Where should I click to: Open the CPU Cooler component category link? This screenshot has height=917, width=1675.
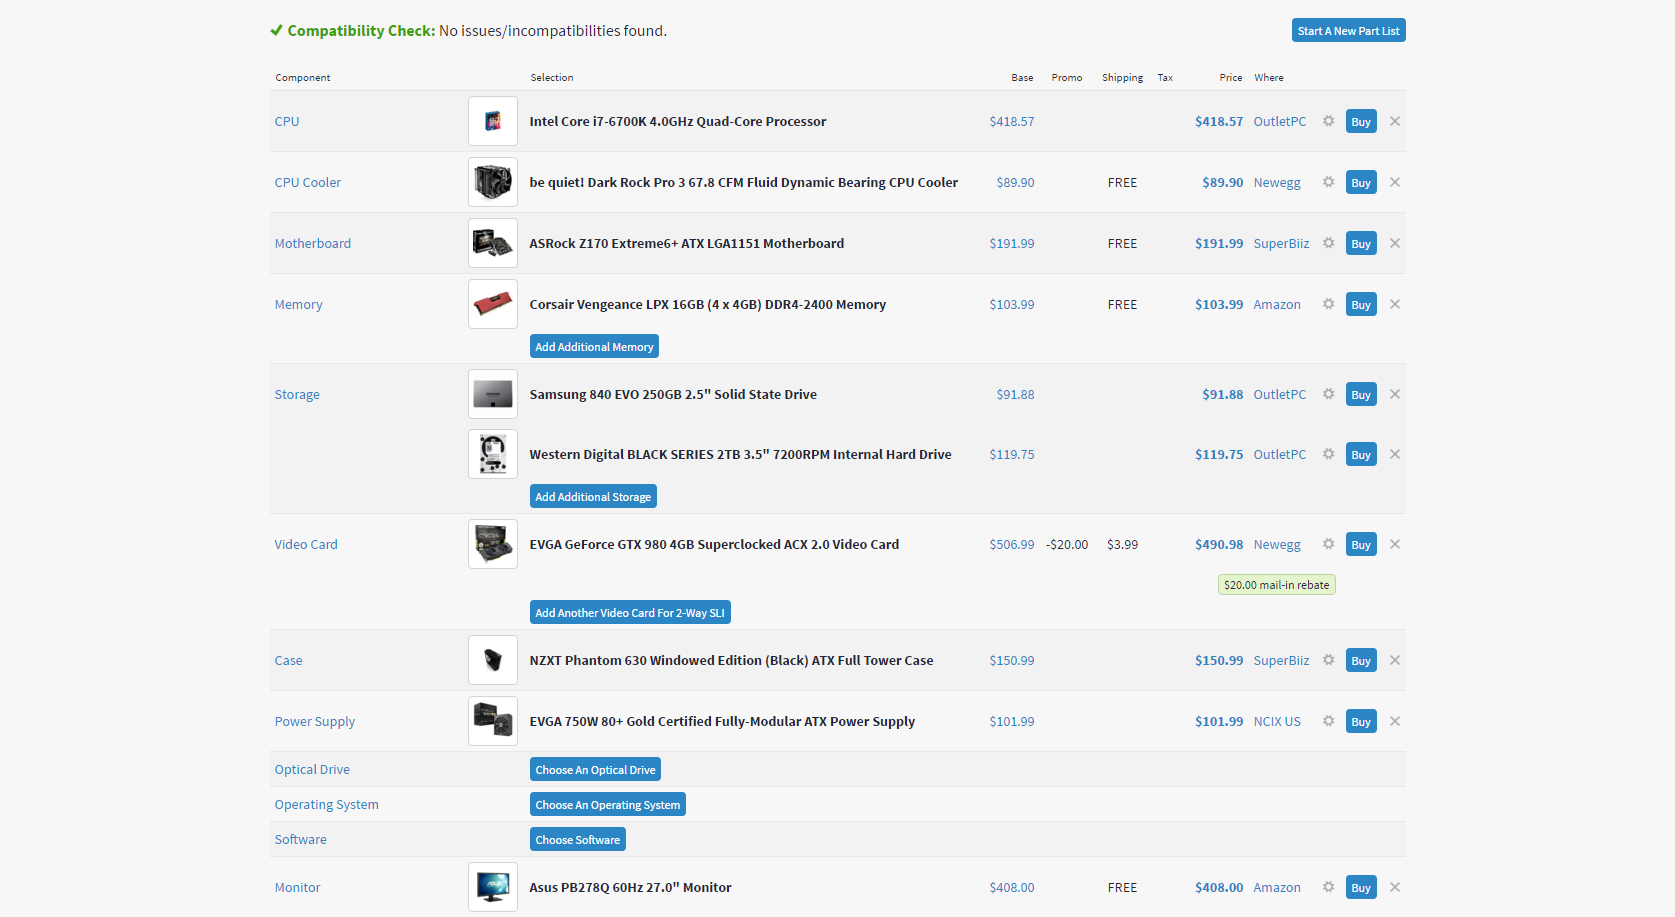[308, 182]
